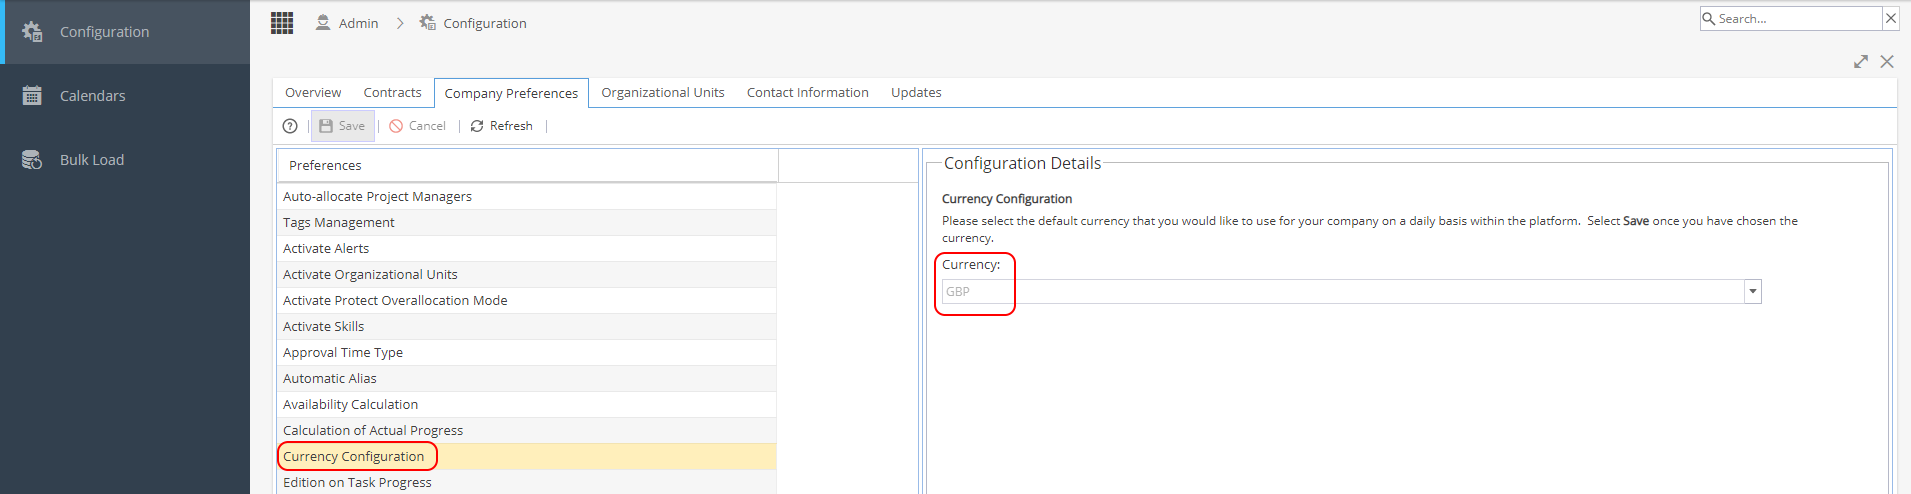Open the Organizational Units tab
The width and height of the screenshot is (1911, 494).
click(x=663, y=92)
